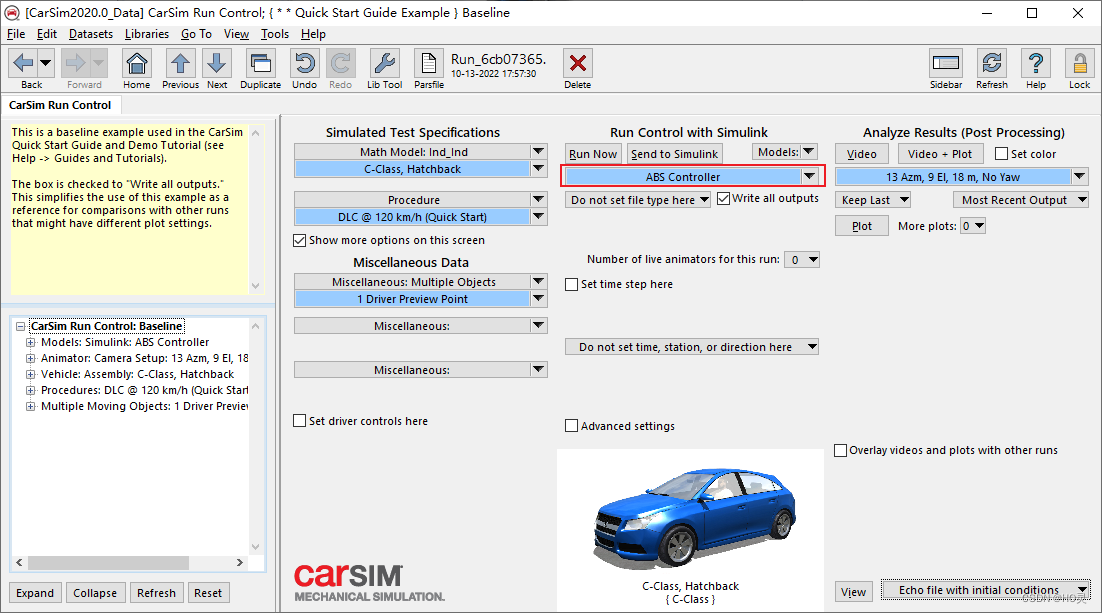
Task: Open Math Model: Ind_Ind dropdown arrow
Action: click(538, 152)
